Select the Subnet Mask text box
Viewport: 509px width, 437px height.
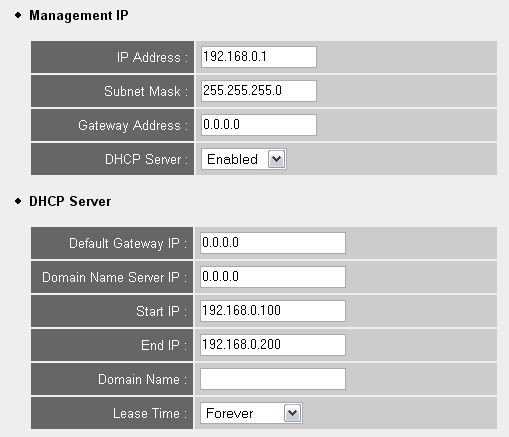(x=259, y=91)
